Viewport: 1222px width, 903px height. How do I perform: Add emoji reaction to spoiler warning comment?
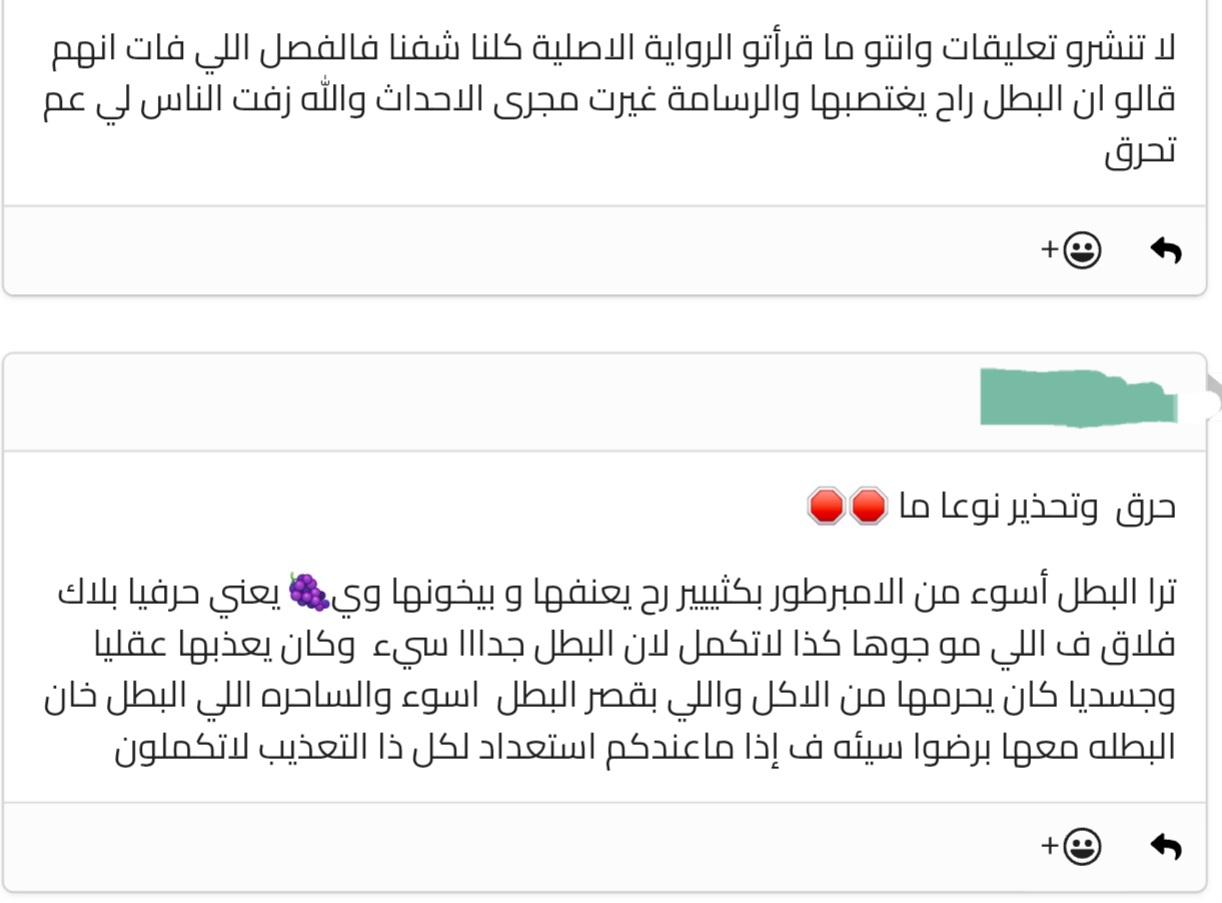pos(1071,847)
